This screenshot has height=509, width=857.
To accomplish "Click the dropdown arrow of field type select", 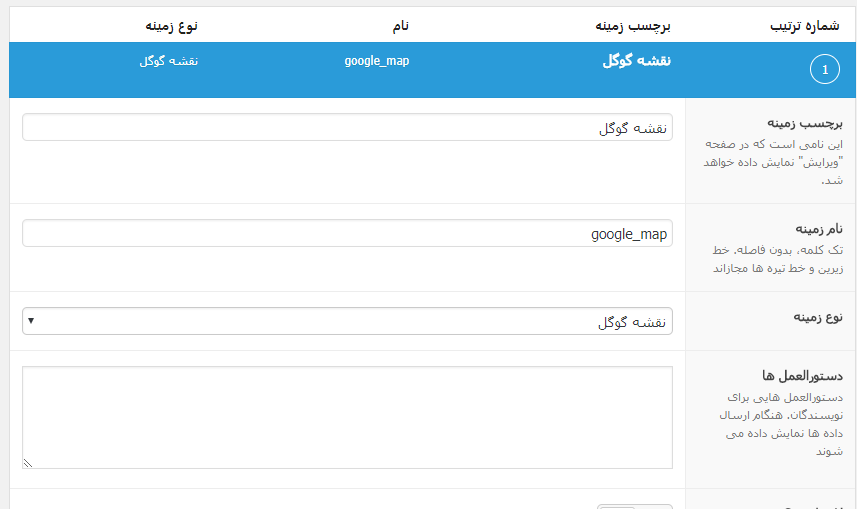I will click(31, 321).
